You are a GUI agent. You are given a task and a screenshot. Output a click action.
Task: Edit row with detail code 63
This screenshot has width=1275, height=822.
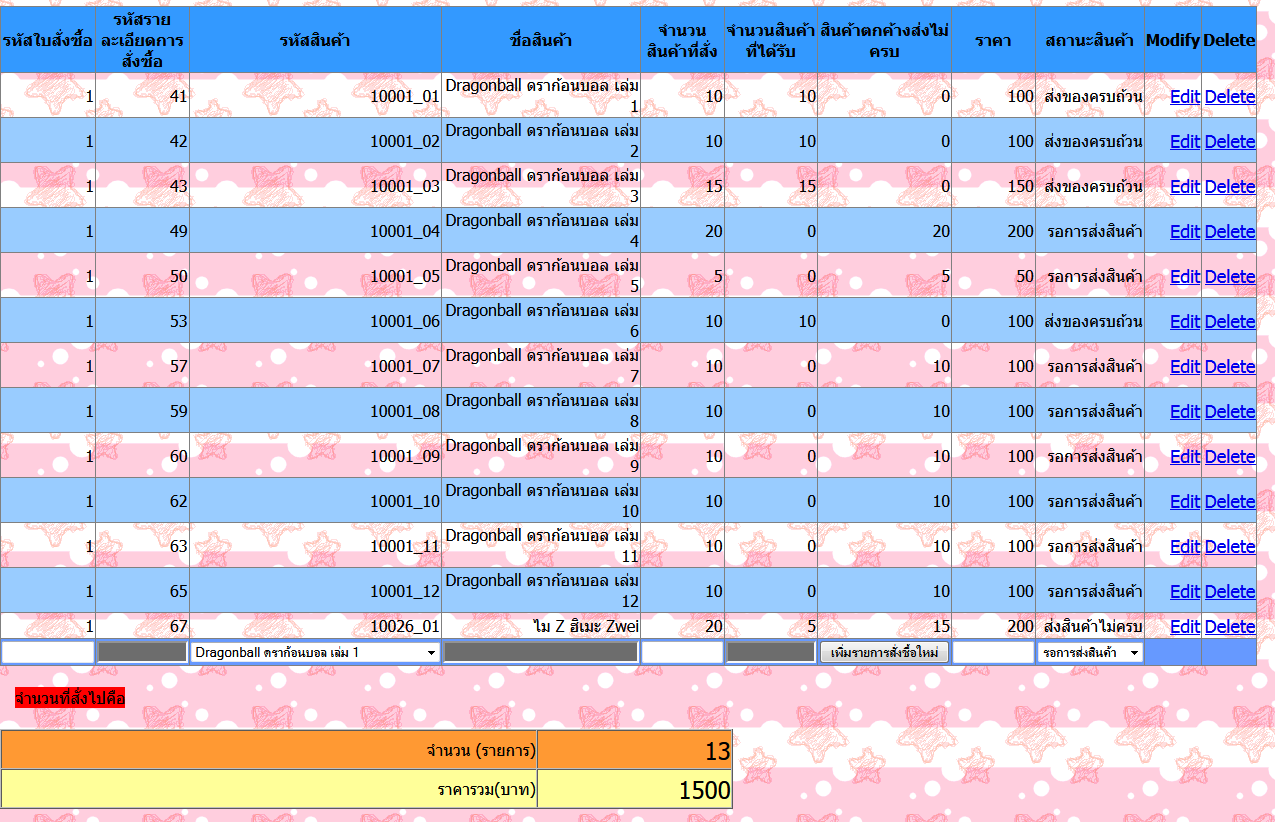pyautogui.click(x=1185, y=547)
